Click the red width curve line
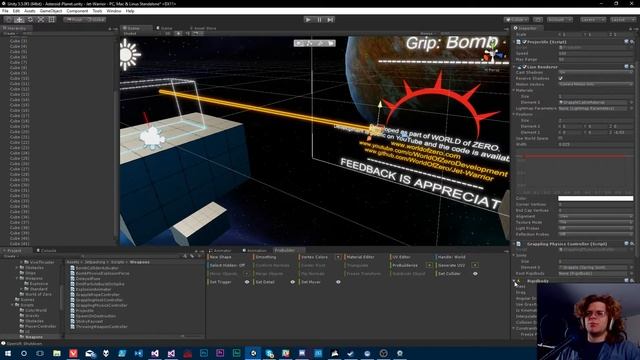 coord(576,156)
